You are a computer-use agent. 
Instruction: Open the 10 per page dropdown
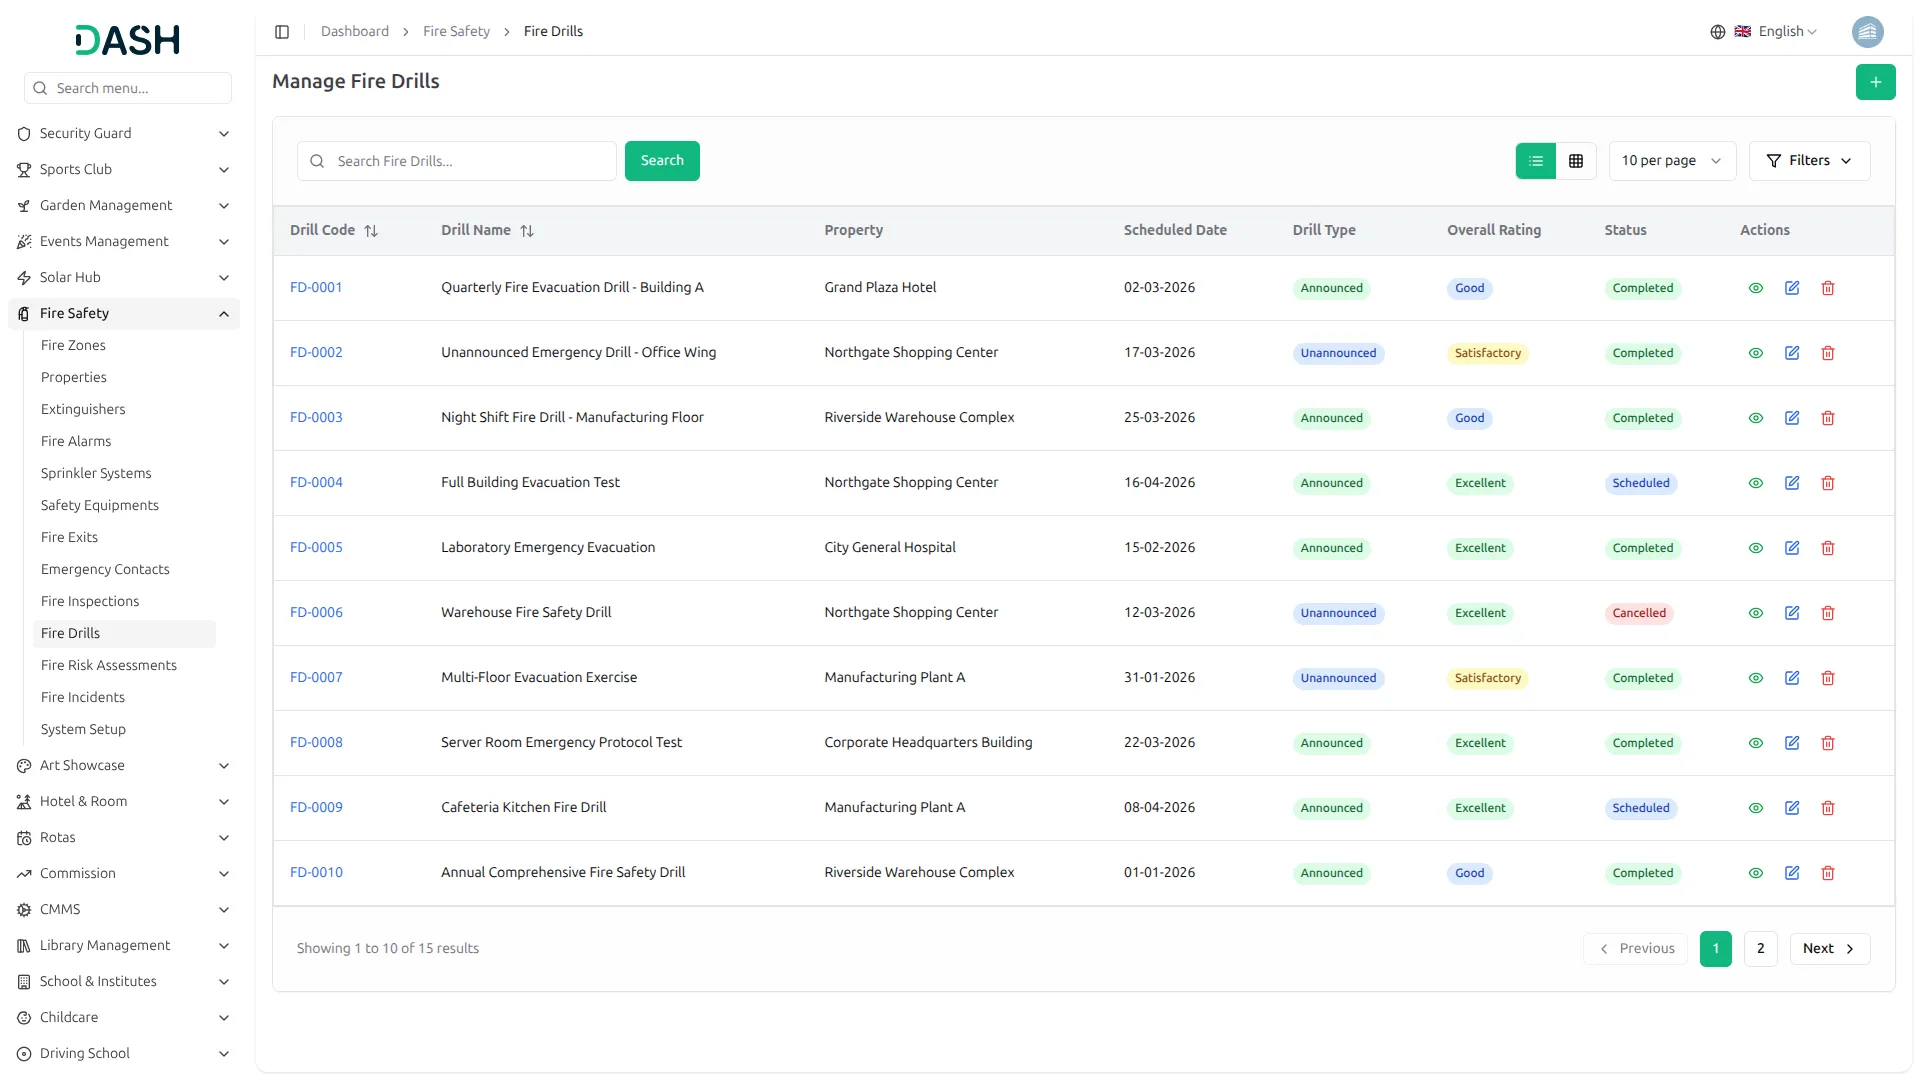coord(1671,161)
